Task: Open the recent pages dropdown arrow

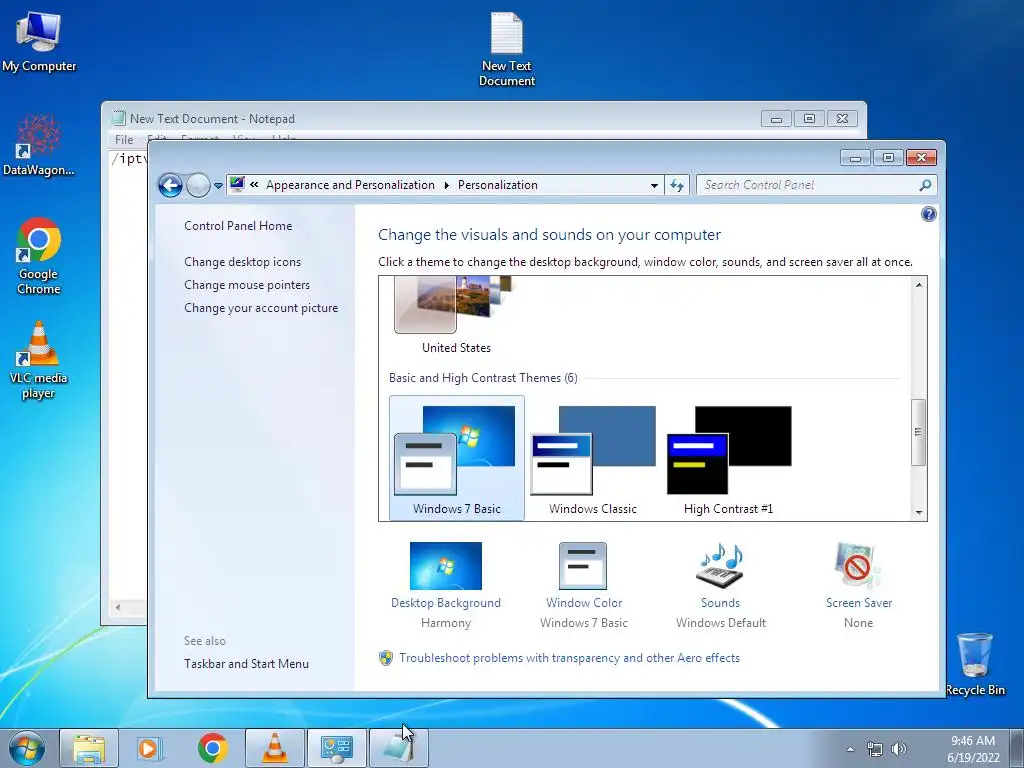Action: tap(218, 186)
